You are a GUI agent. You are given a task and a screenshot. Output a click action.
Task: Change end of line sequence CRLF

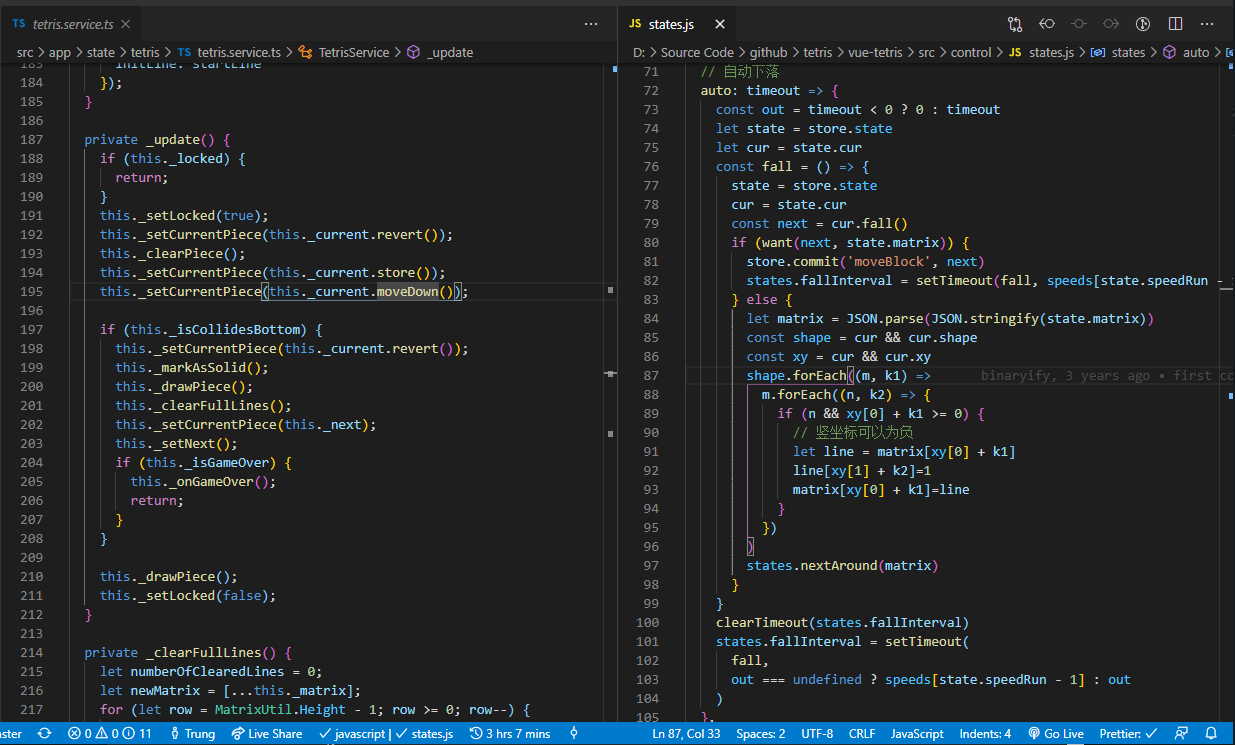click(862, 733)
